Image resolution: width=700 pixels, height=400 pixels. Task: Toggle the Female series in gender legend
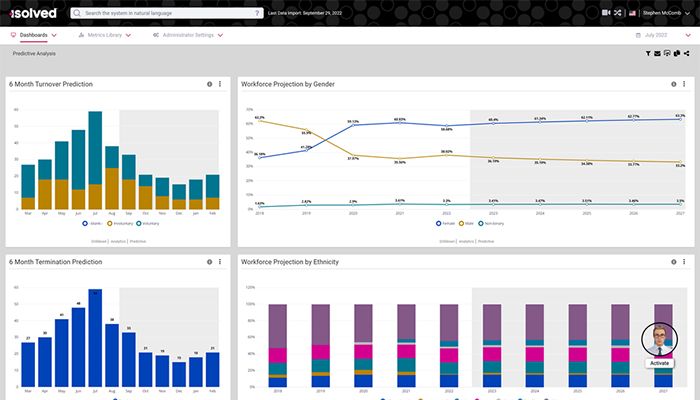[x=445, y=223]
